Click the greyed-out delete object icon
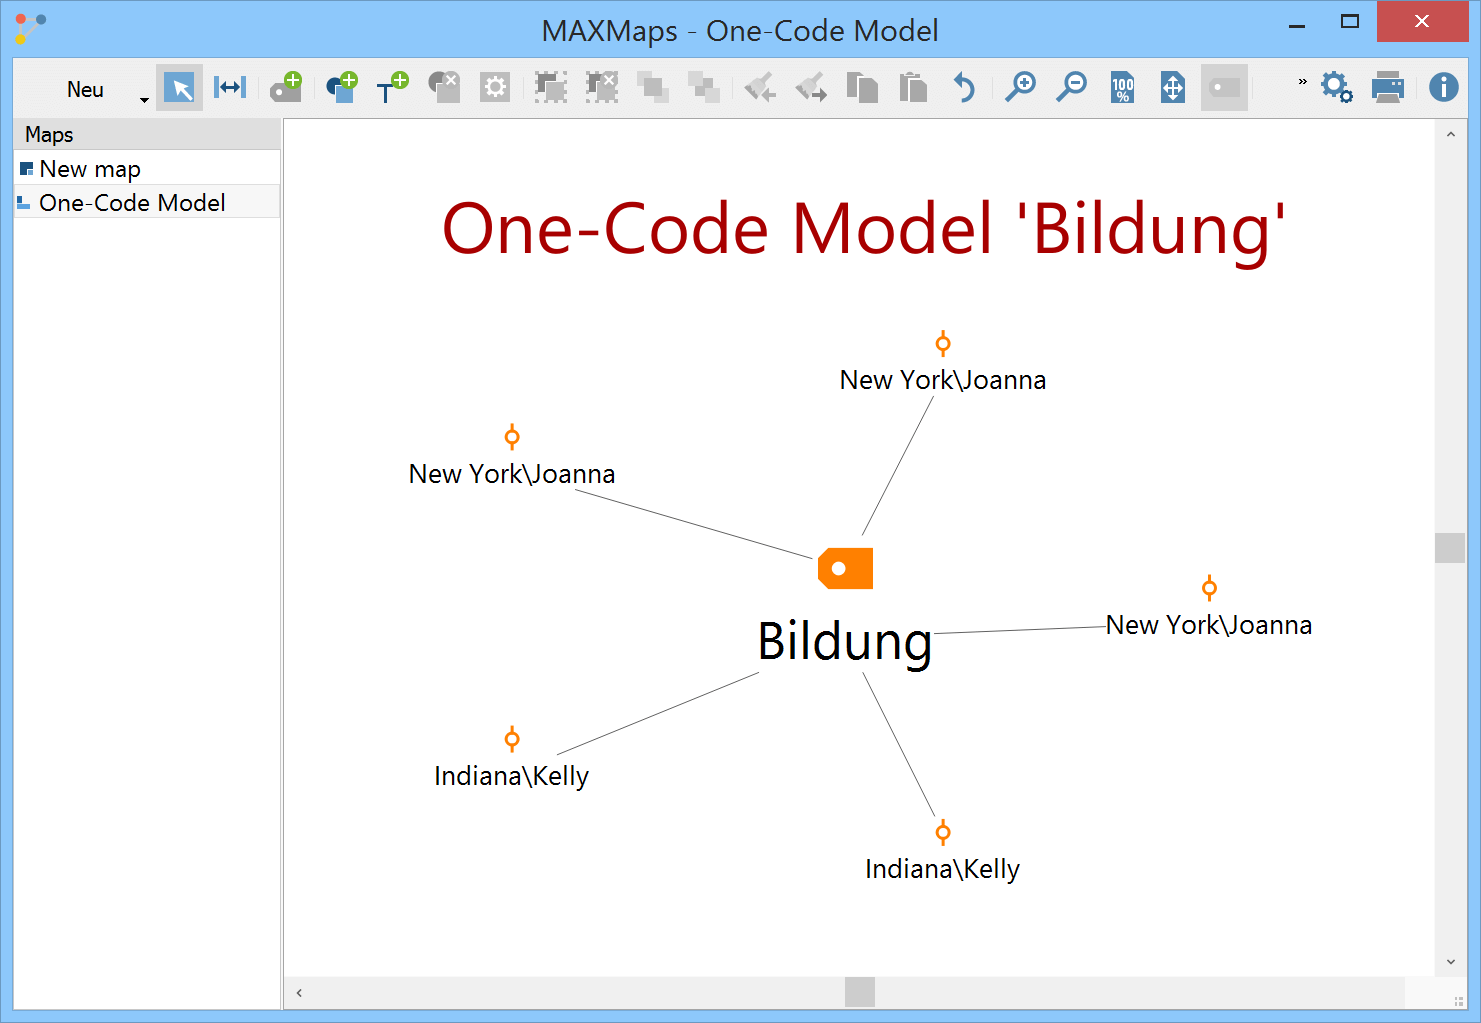1481x1023 pixels. [444, 87]
